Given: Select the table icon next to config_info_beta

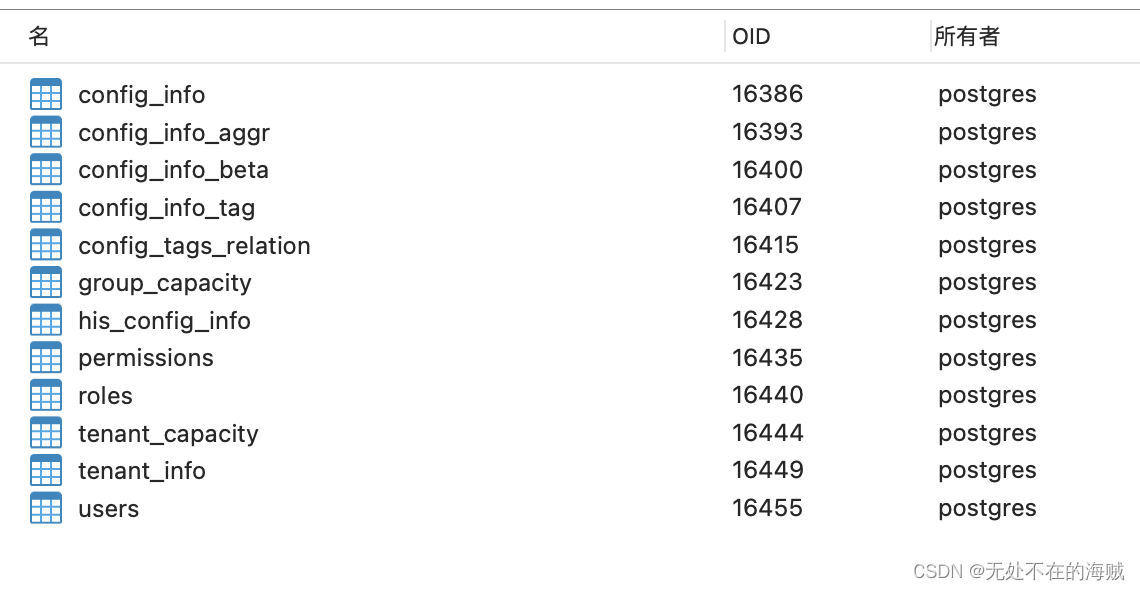Looking at the screenshot, I should click(x=46, y=170).
